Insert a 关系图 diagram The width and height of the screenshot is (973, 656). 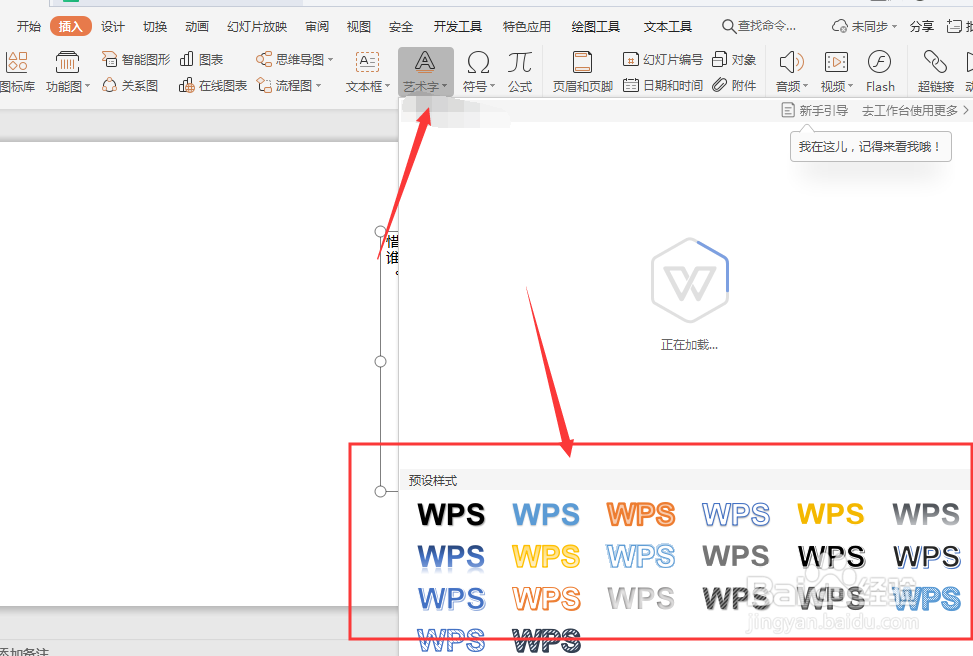coord(130,85)
